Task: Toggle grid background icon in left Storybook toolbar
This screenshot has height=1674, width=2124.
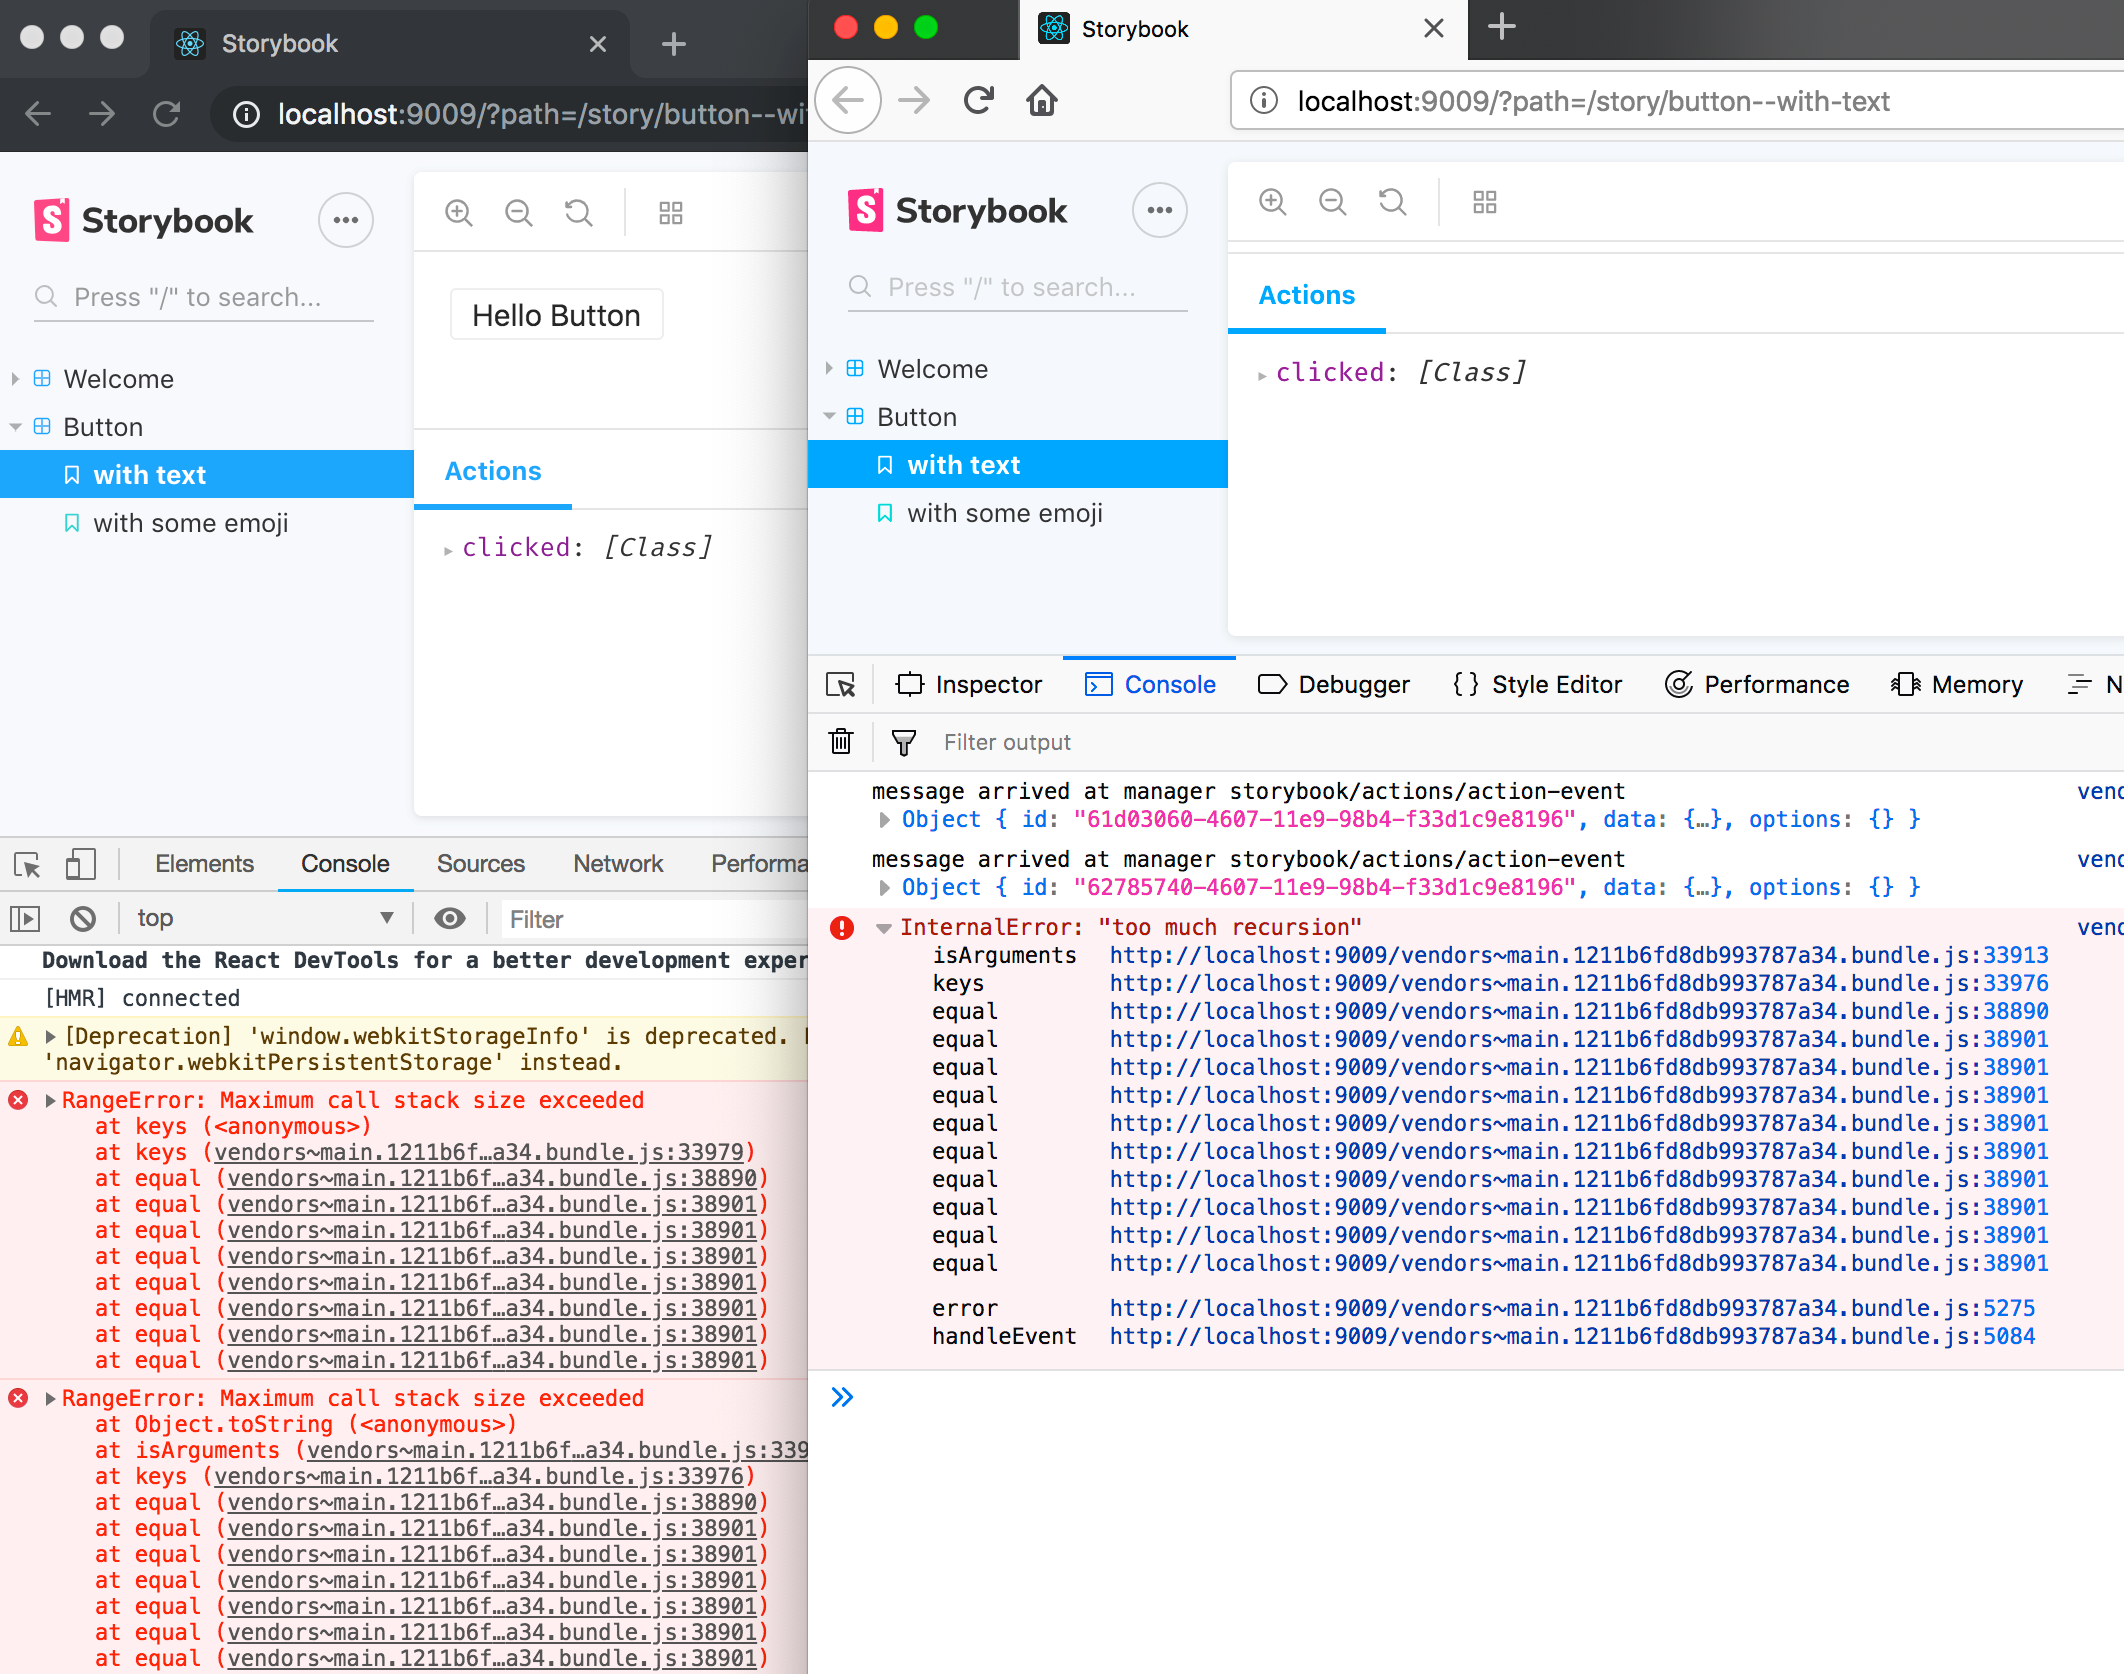Action: click(x=670, y=213)
